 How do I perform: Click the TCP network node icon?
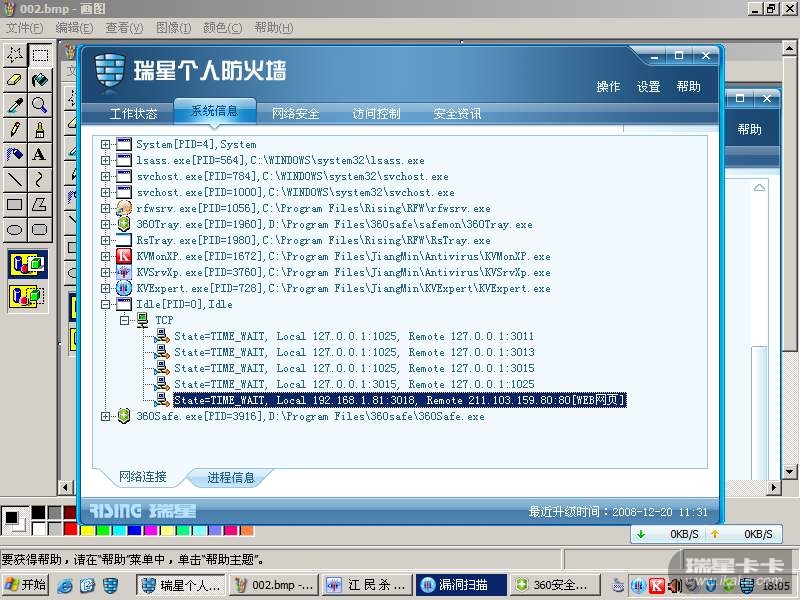click(x=143, y=320)
